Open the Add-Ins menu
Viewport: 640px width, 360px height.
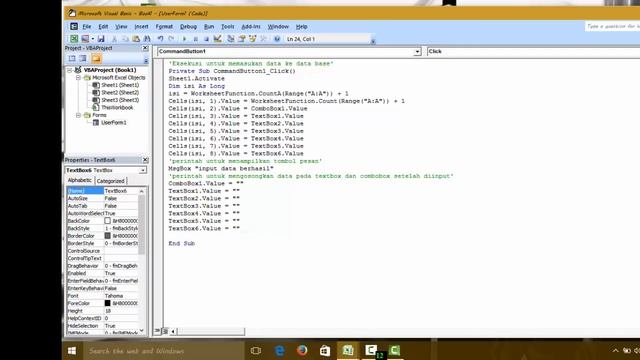click(x=251, y=27)
